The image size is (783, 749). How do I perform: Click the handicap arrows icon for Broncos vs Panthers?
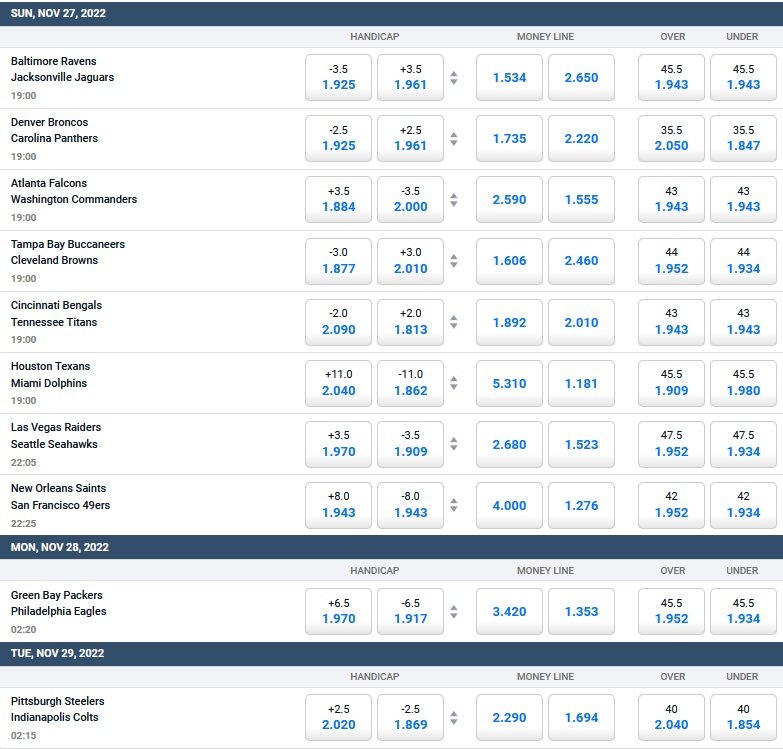point(454,139)
